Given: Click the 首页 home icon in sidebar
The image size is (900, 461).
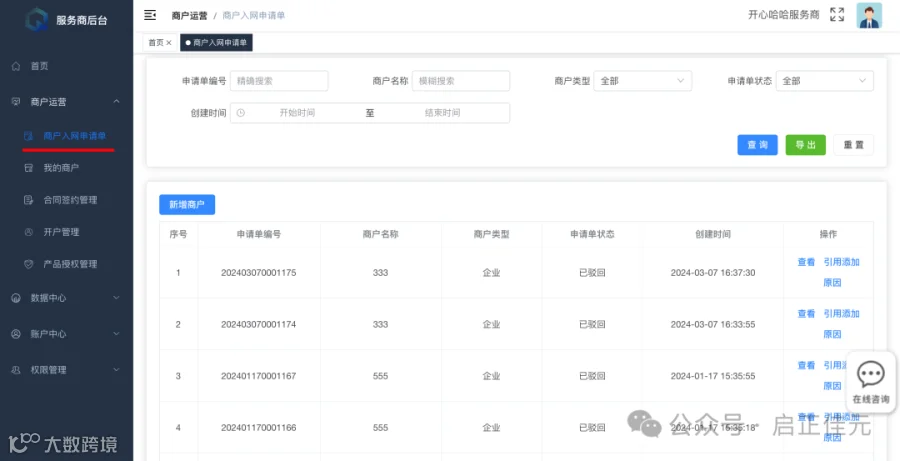Looking at the screenshot, I should [x=16, y=66].
